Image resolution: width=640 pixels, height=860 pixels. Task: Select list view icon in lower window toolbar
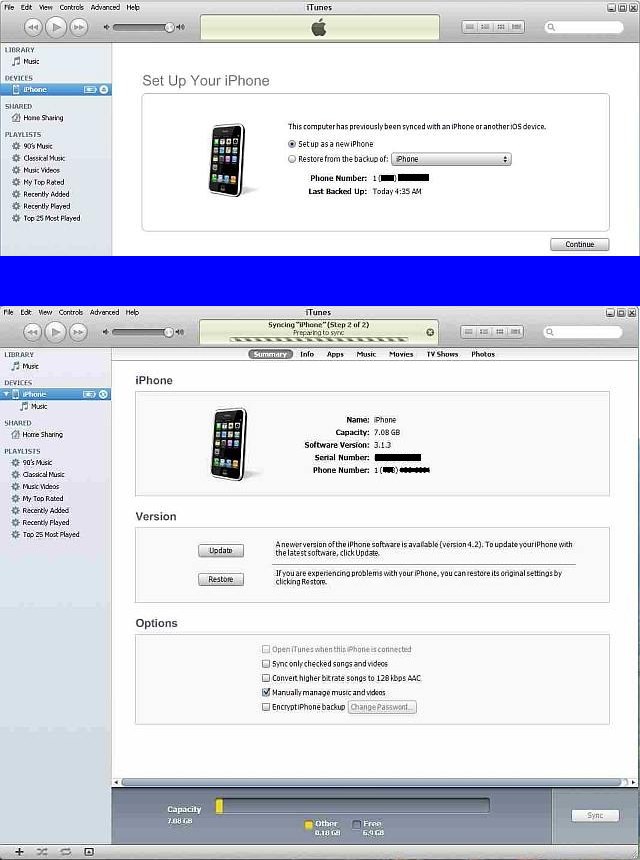click(x=468, y=332)
